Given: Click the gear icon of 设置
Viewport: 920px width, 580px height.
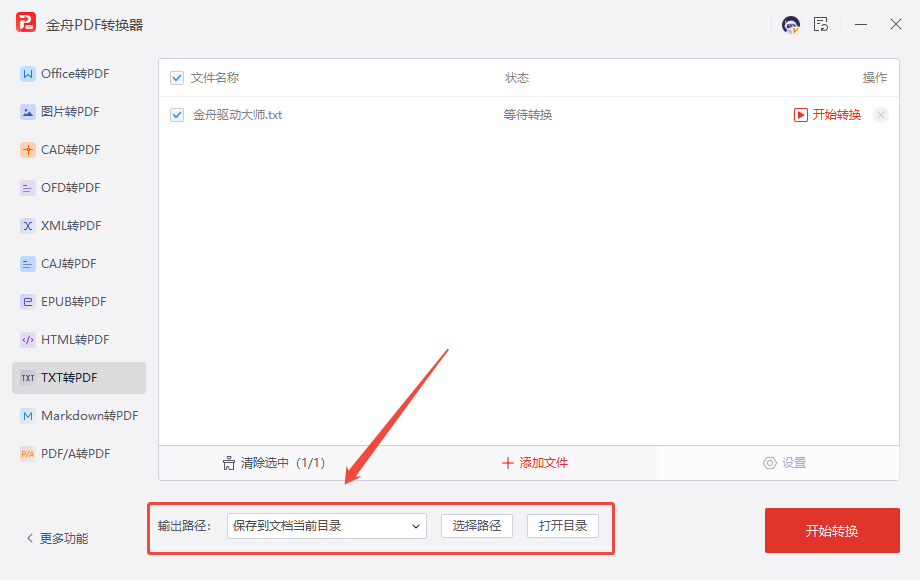Looking at the screenshot, I should (769, 463).
